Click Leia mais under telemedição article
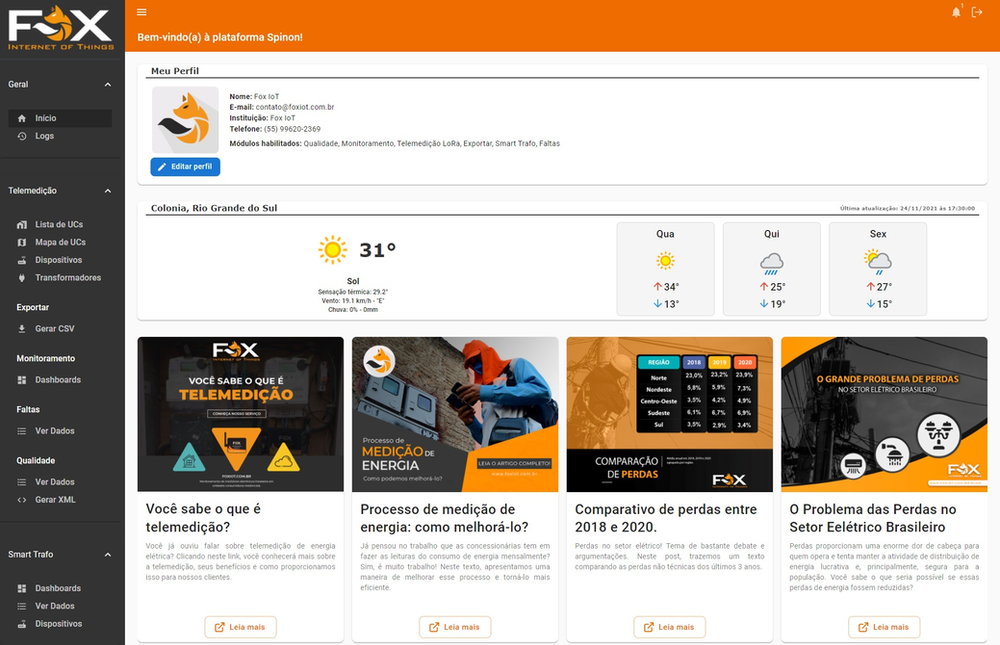 240,627
